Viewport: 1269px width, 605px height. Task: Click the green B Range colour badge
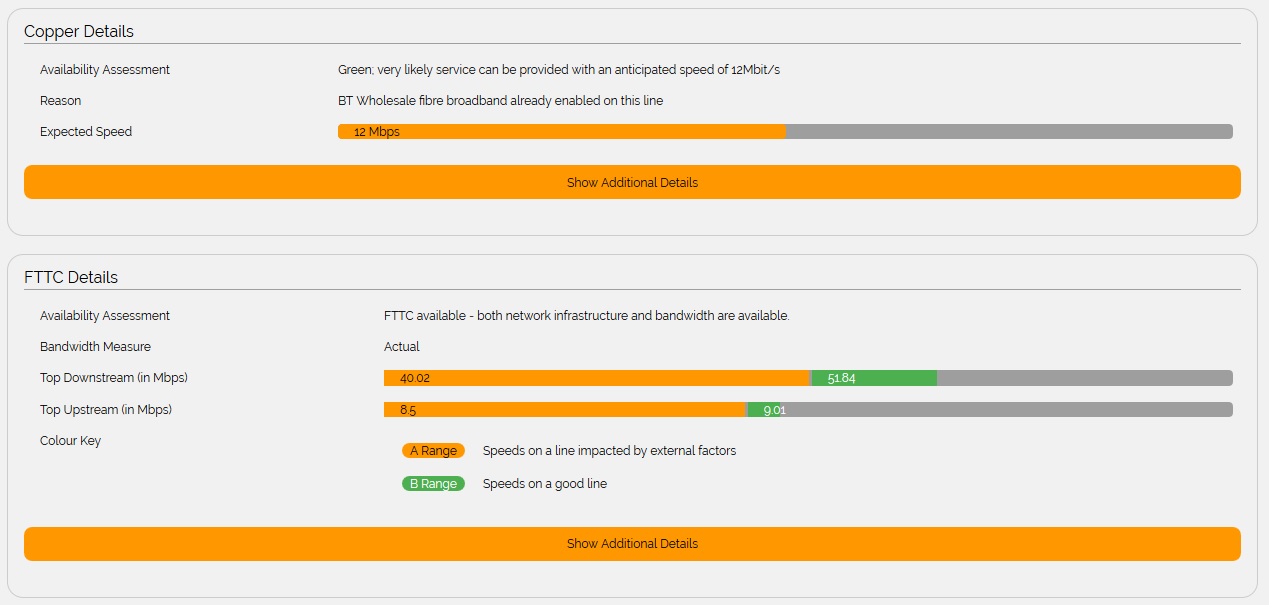pyautogui.click(x=433, y=484)
